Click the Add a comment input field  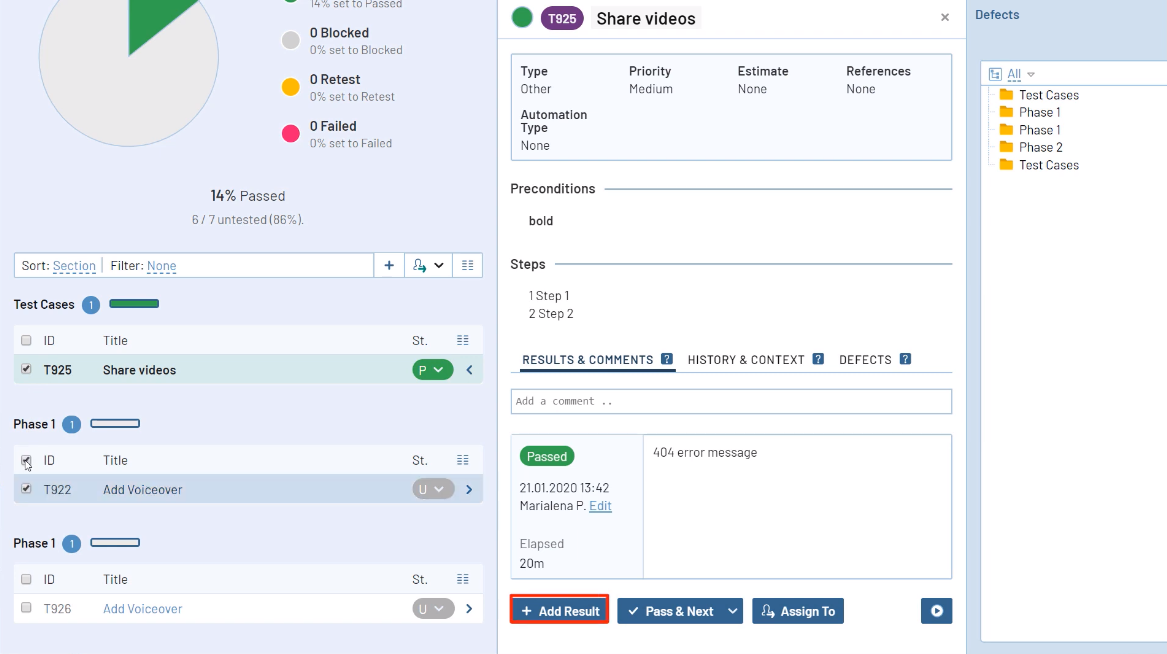(730, 401)
